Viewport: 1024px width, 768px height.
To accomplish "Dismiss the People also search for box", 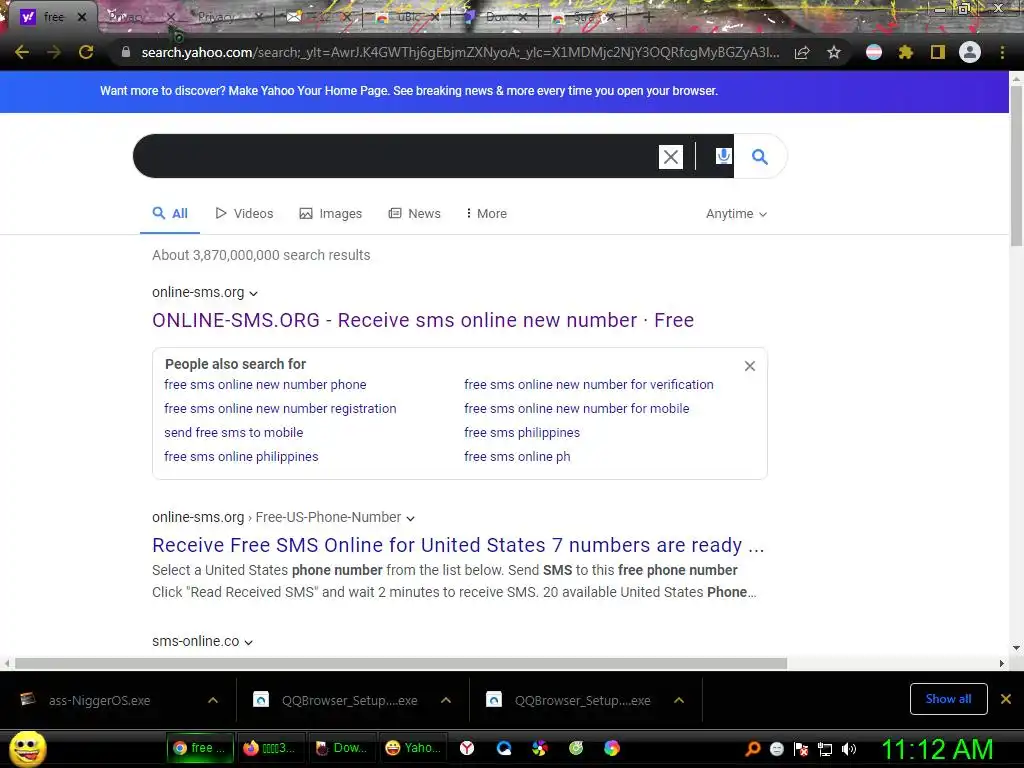I will click(750, 366).
